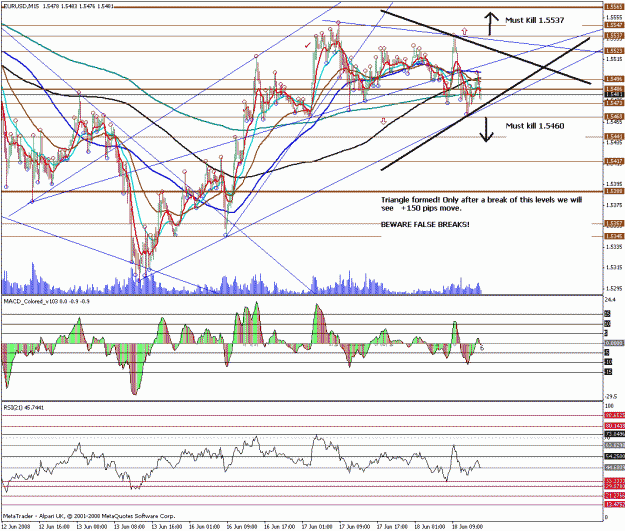Select the red check mark chart object
This screenshot has height=531, width=625.
pos(307,45)
